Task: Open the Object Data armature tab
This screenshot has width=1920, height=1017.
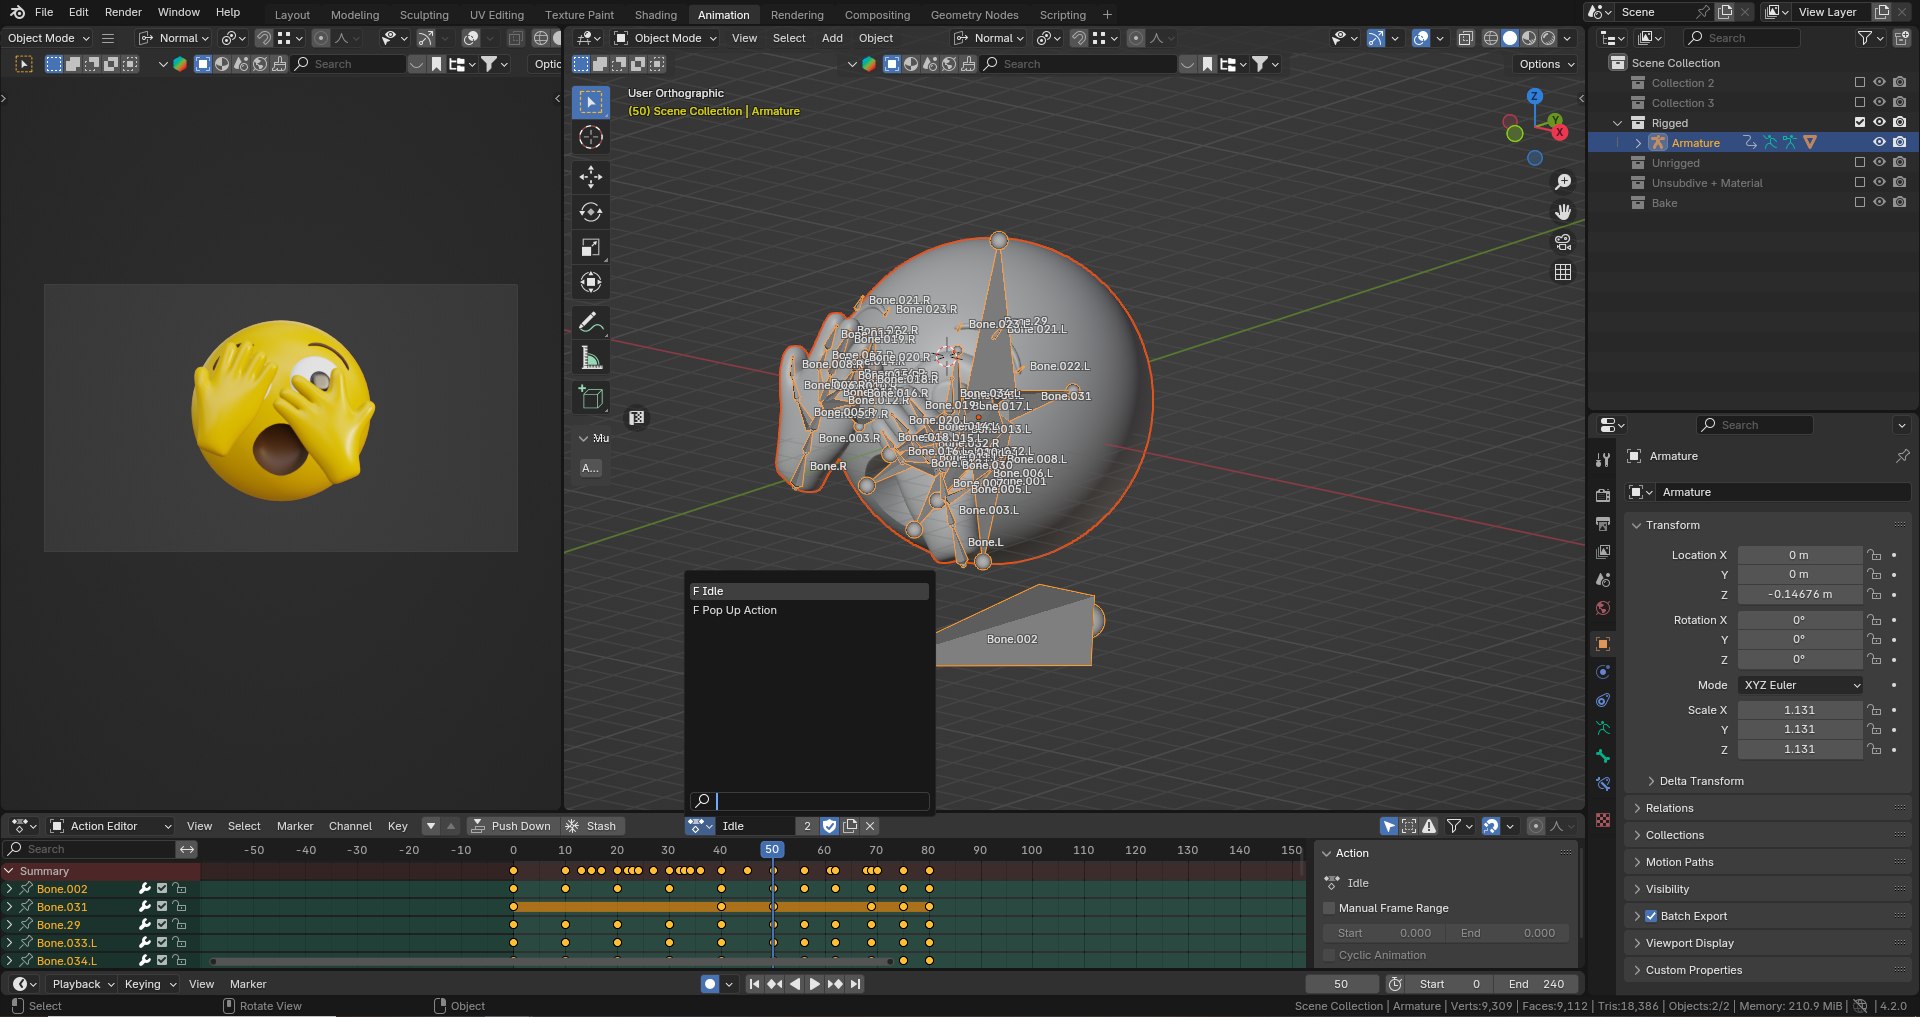Action: [1603, 728]
